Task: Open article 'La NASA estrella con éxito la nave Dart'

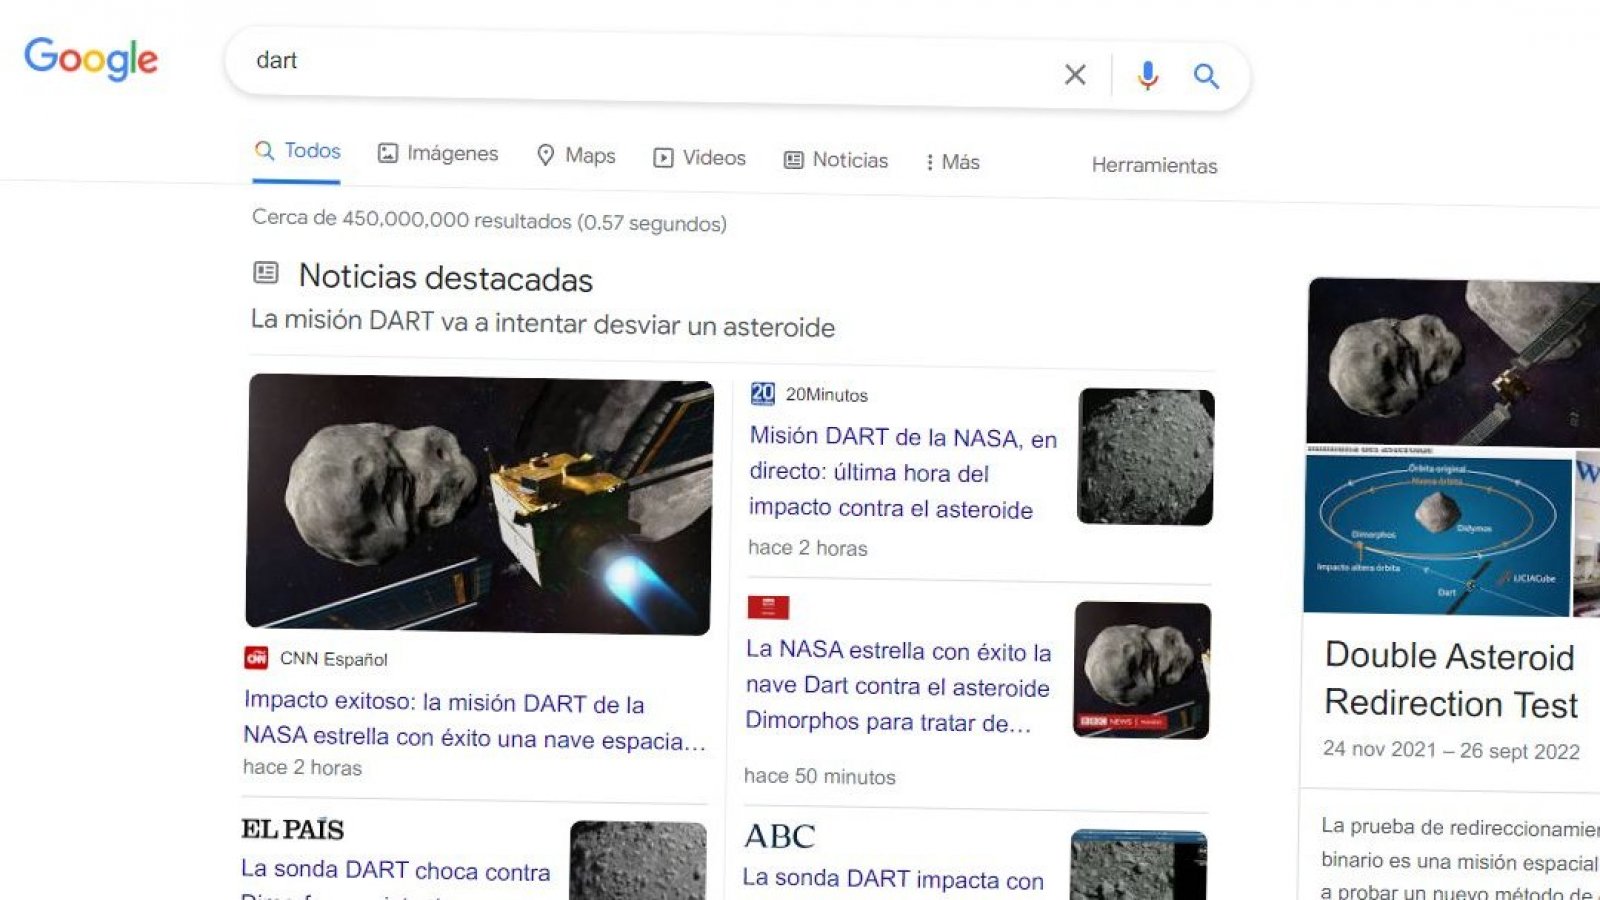Action: pyautogui.click(x=898, y=686)
